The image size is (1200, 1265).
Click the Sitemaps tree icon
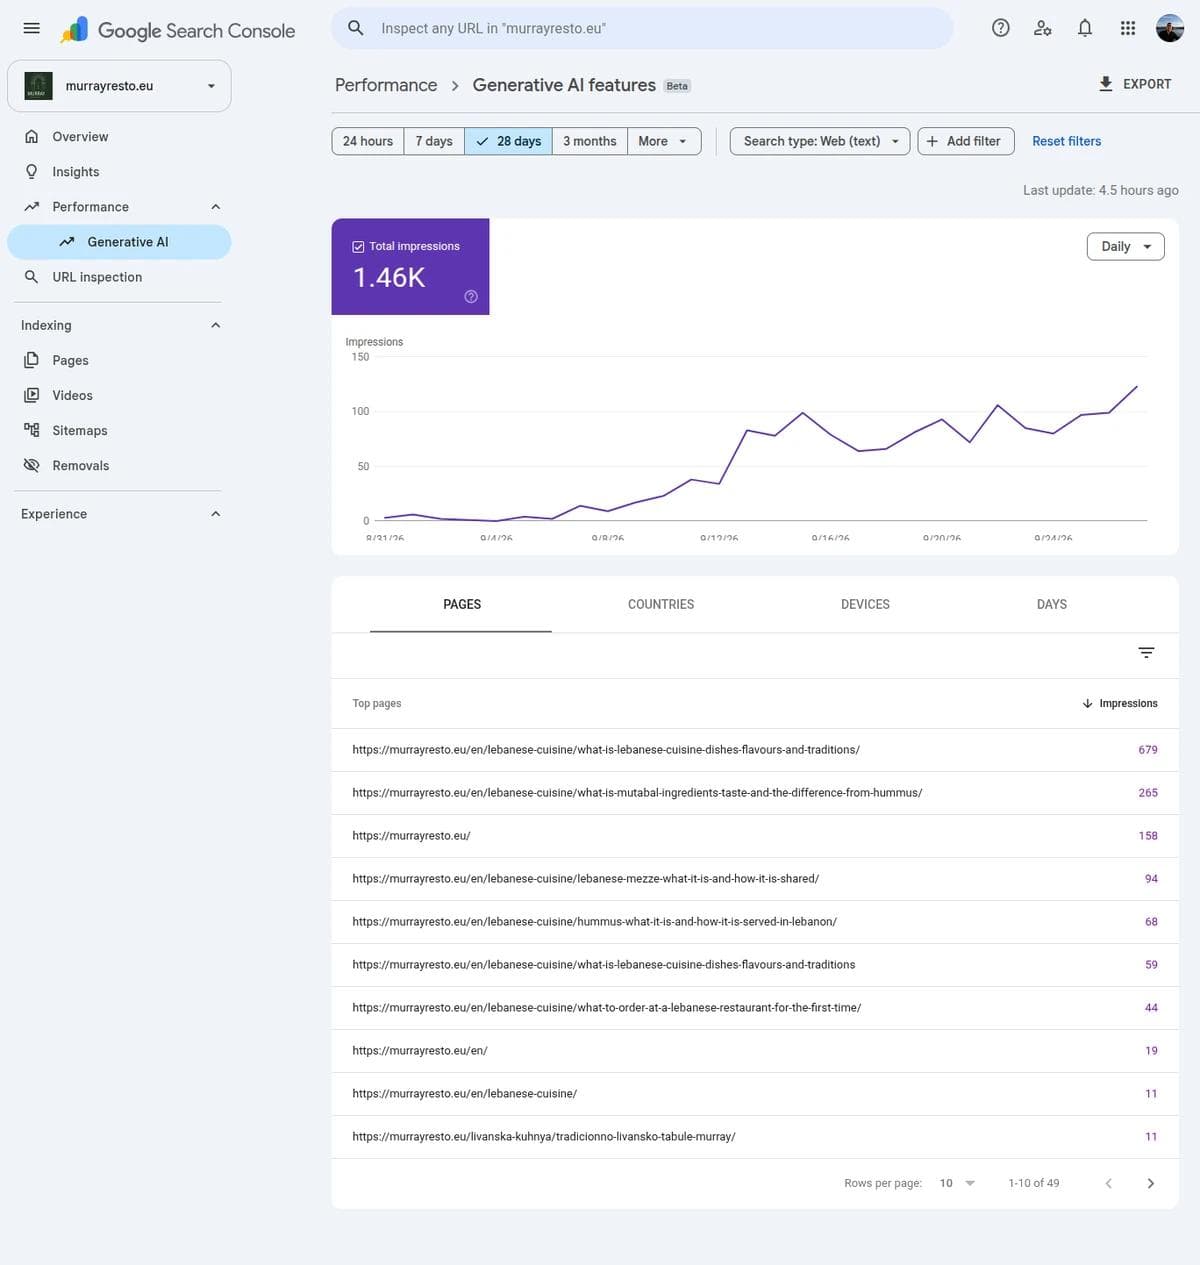pos(32,430)
